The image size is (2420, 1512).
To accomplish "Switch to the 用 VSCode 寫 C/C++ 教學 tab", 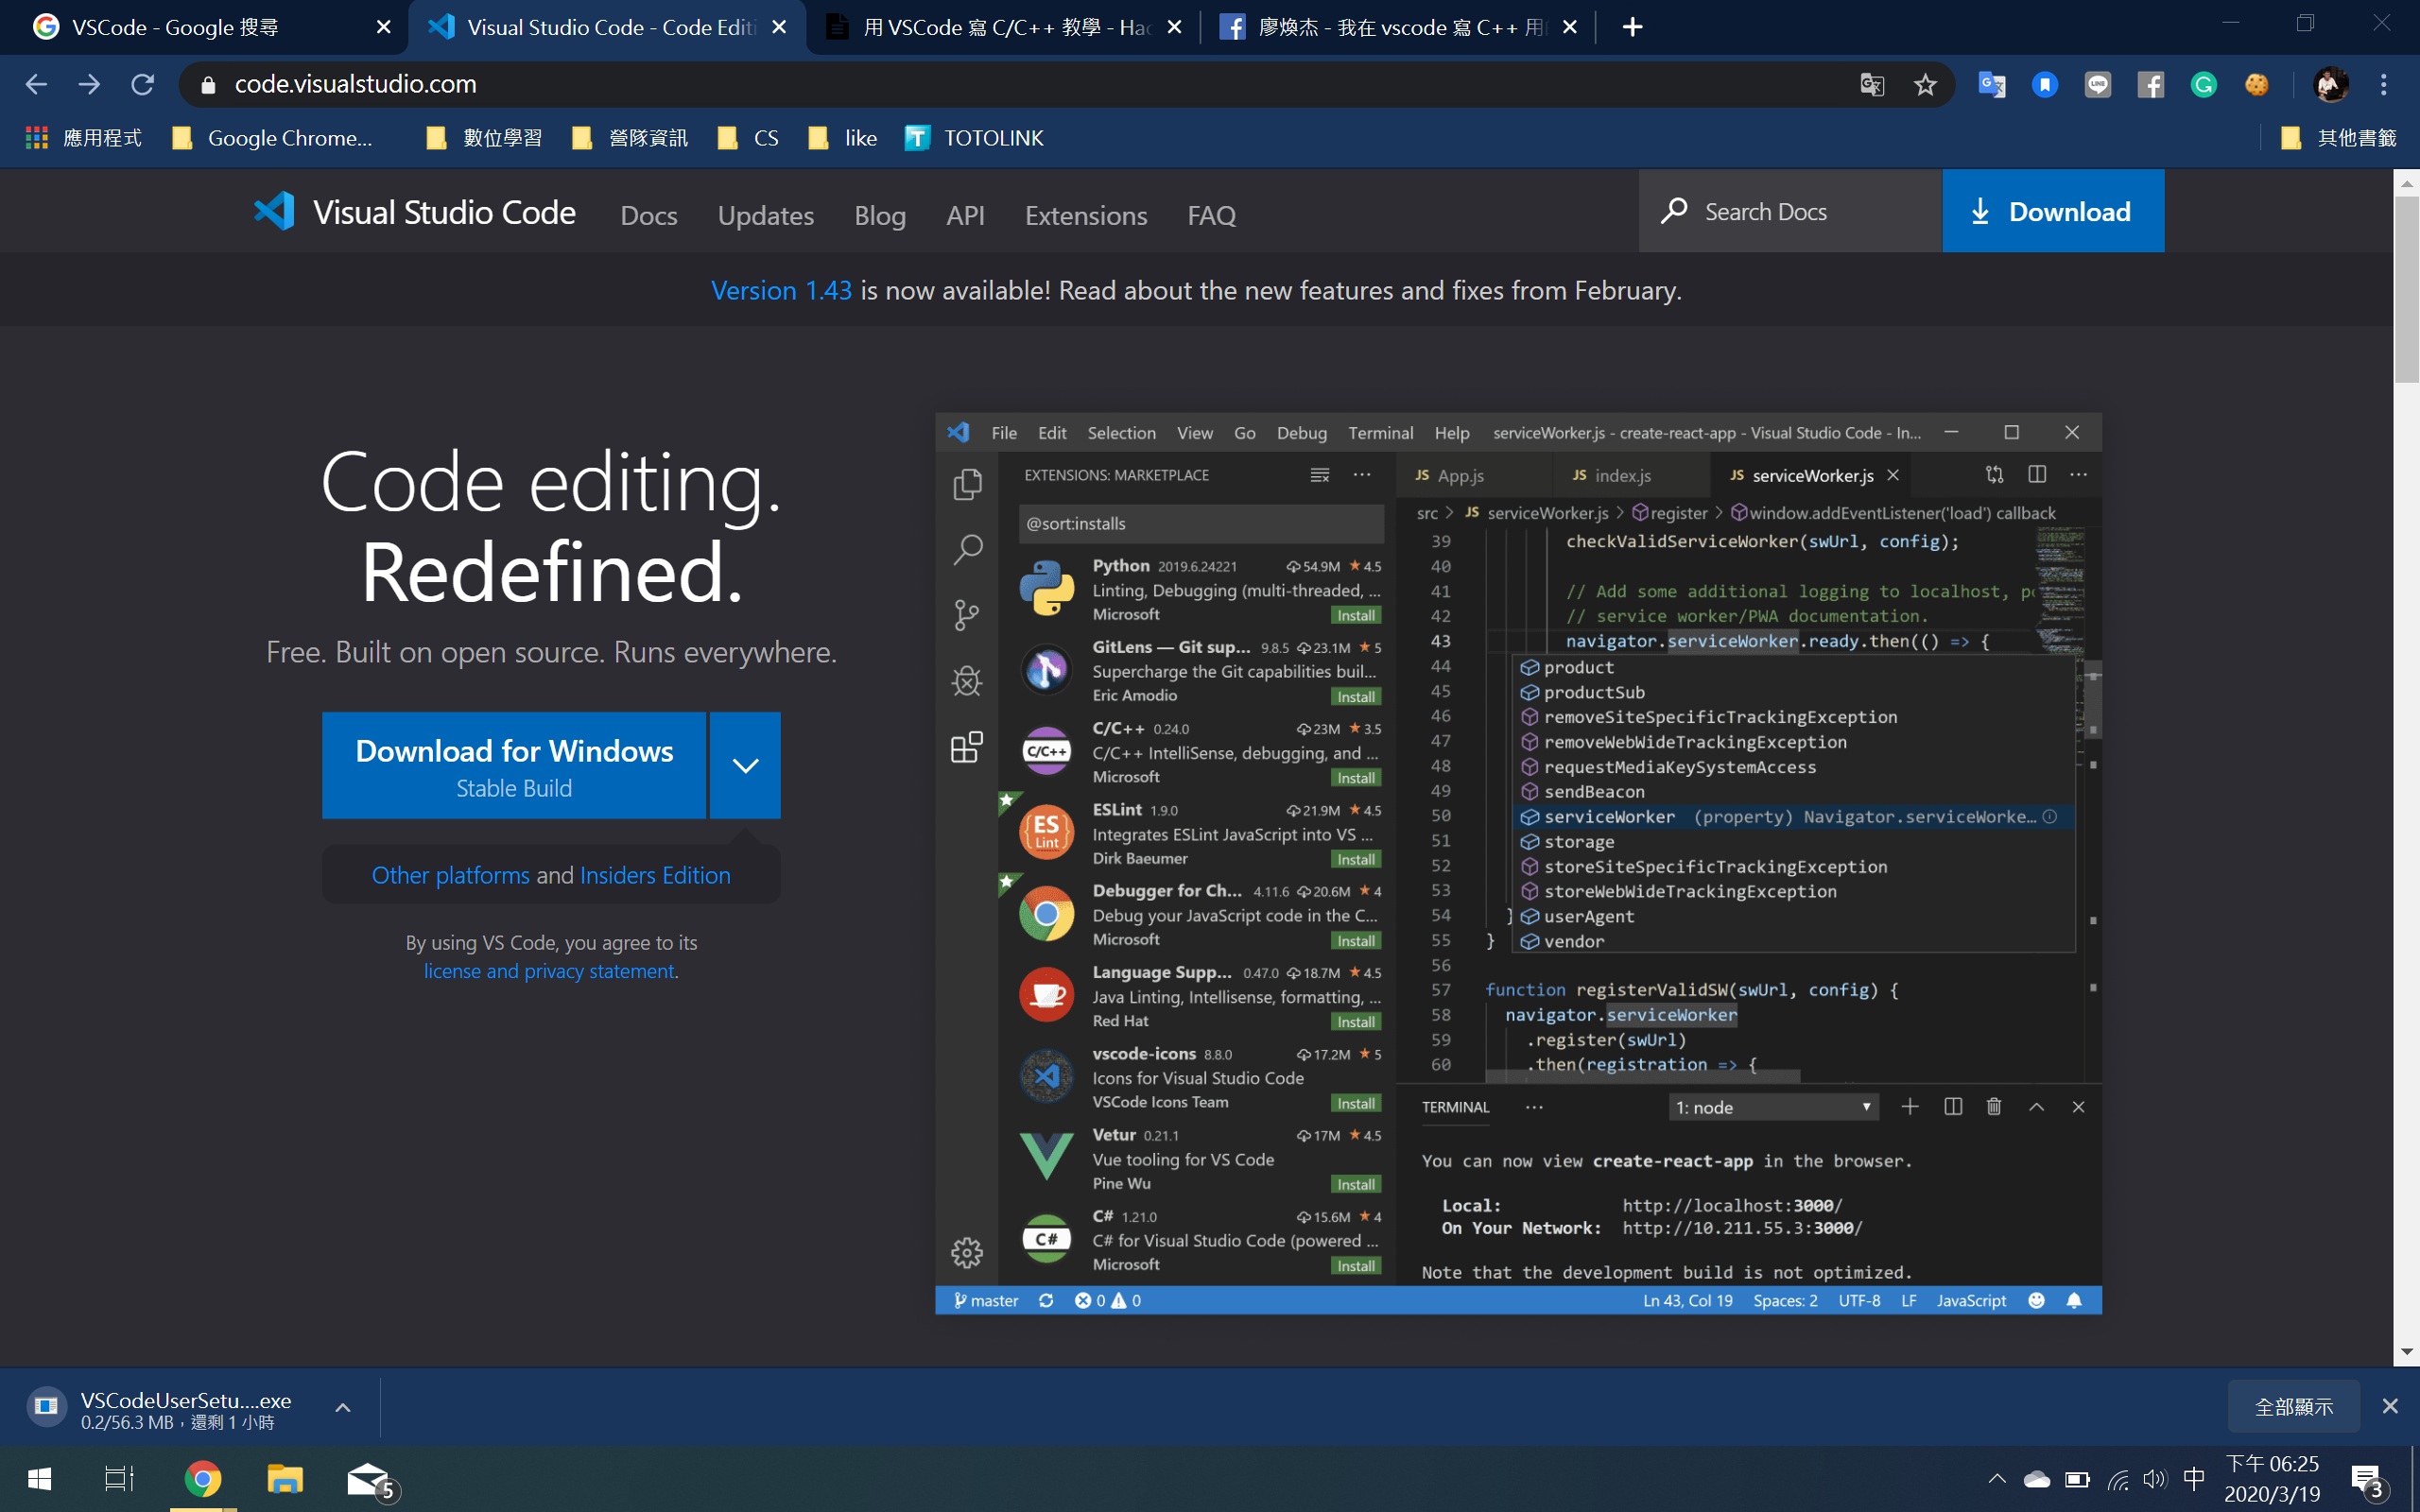I will pyautogui.click(x=1005, y=27).
